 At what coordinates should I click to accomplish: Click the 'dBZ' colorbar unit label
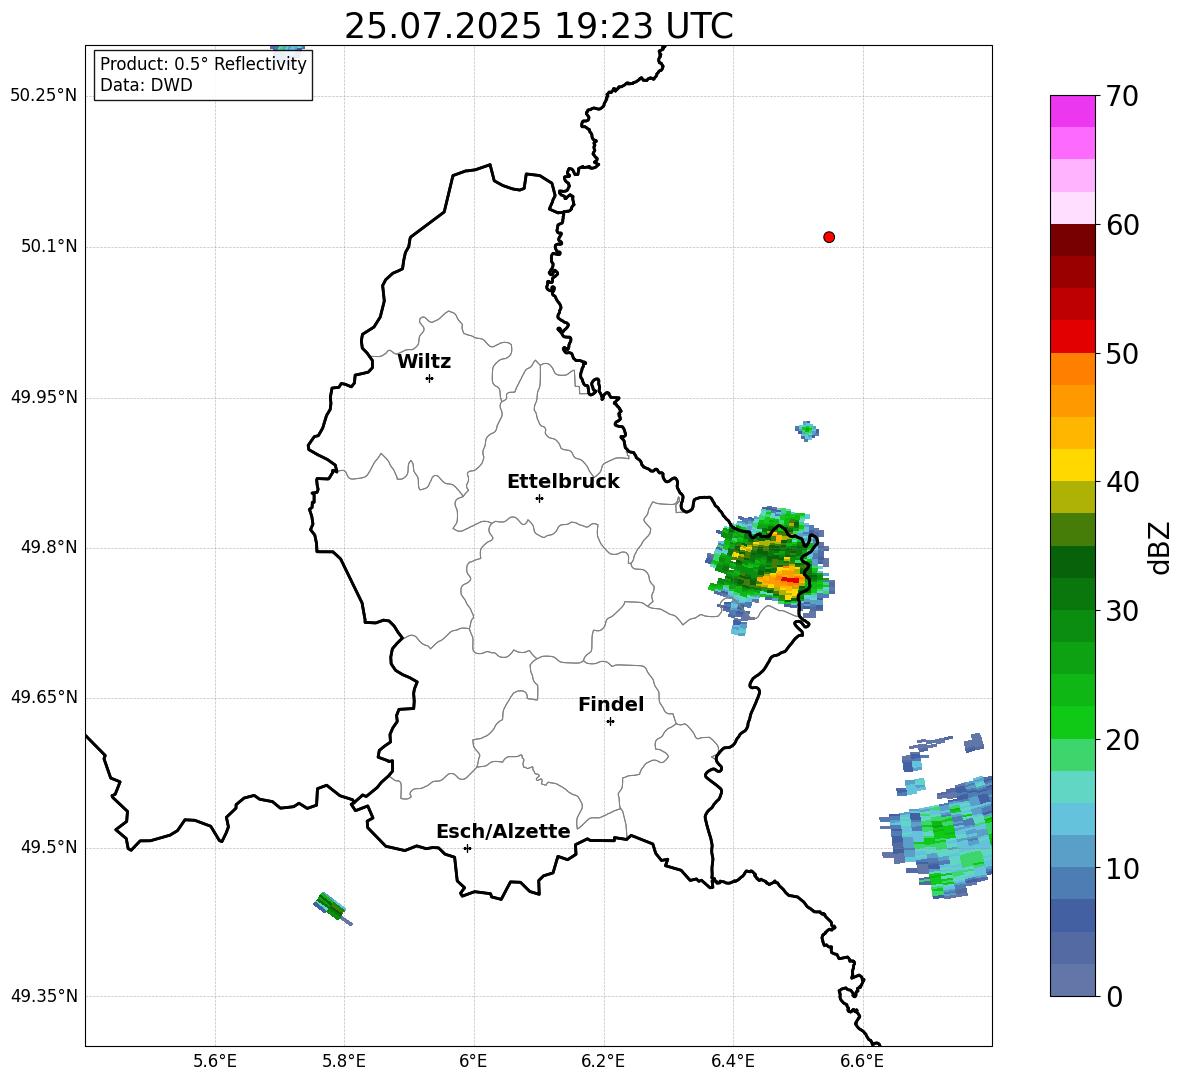pos(1158,547)
